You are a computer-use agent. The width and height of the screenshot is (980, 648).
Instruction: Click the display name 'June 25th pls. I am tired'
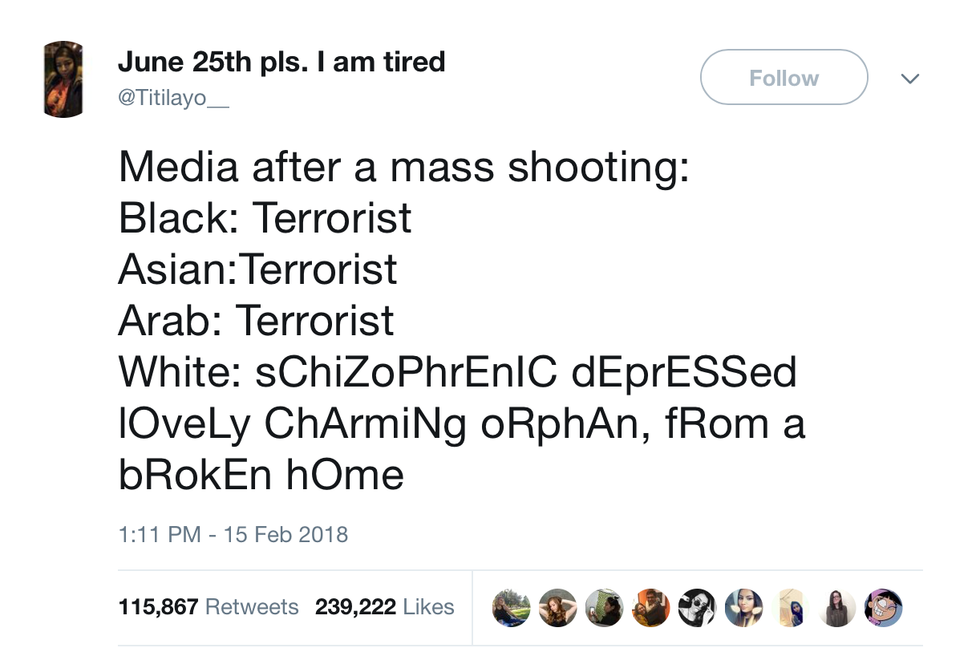(x=281, y=62)
